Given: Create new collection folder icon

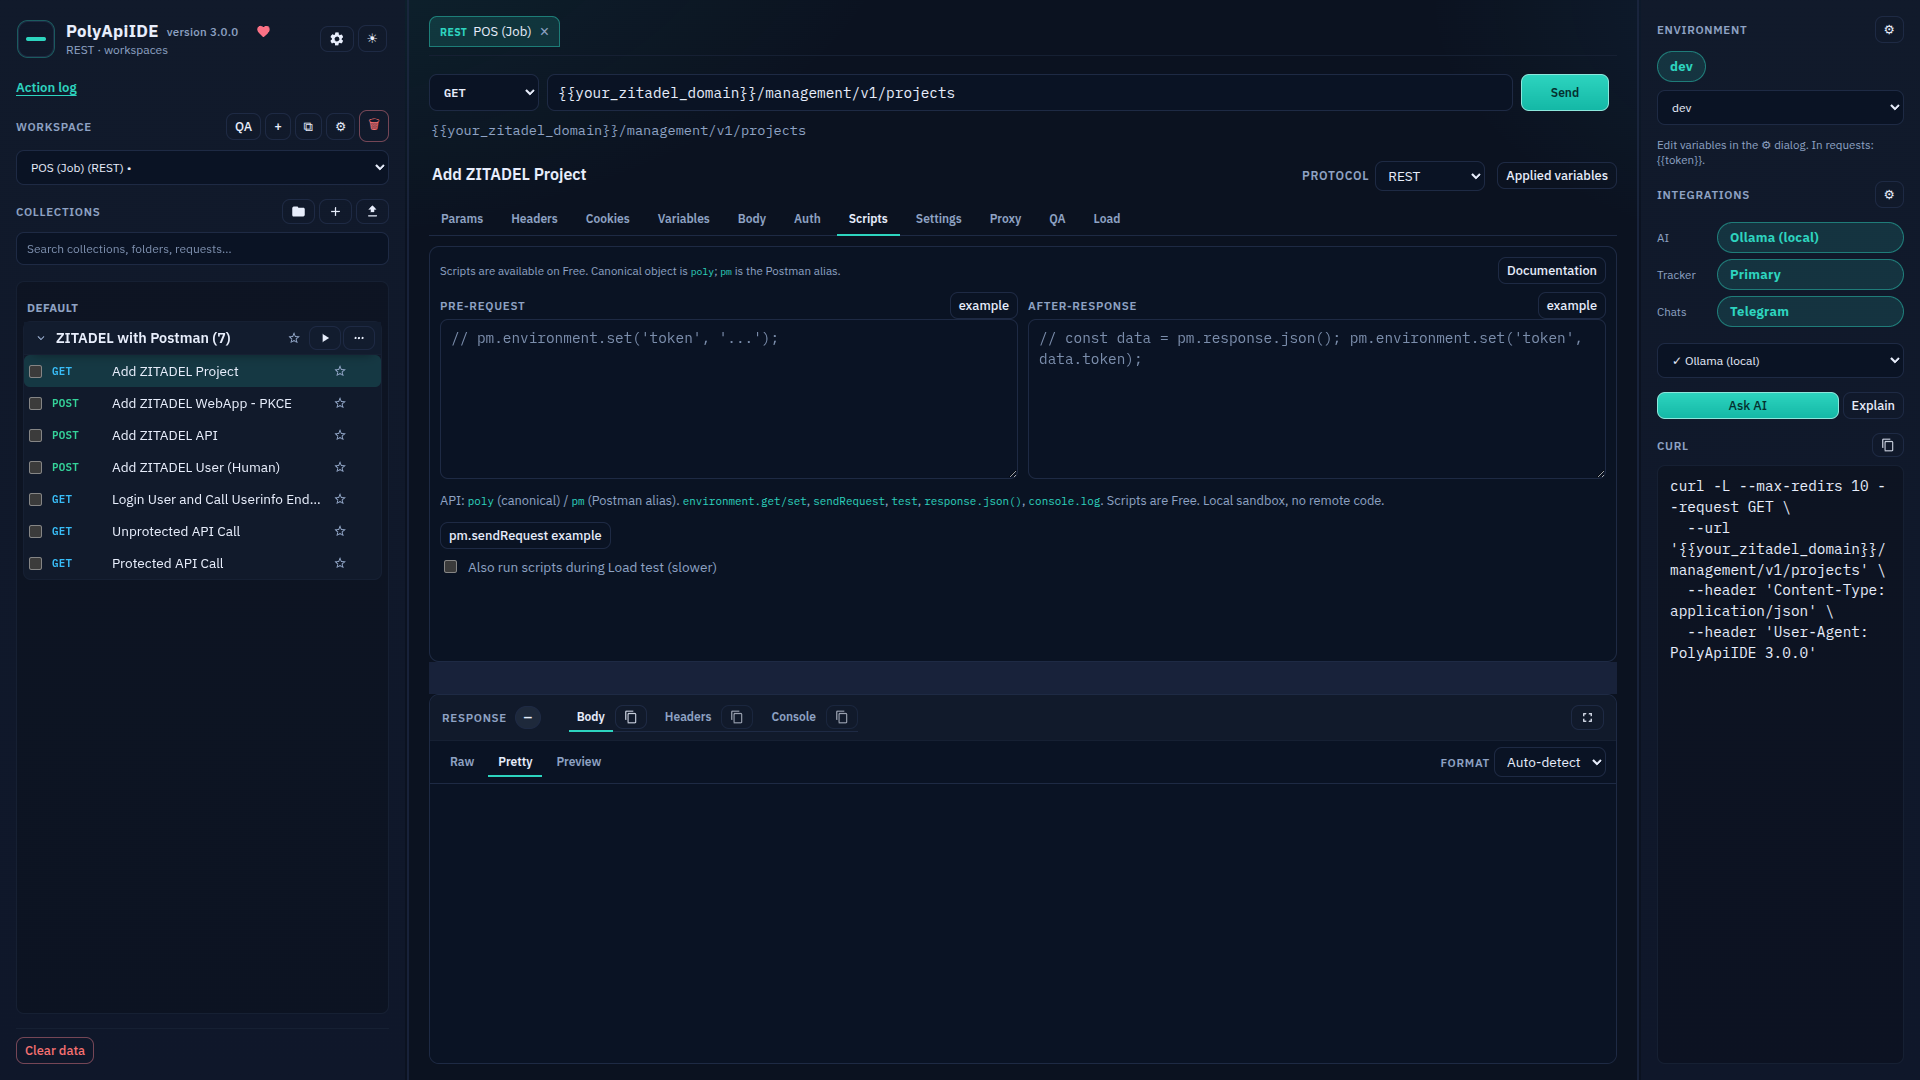Looking at the screenshot, I should point(298,212).
